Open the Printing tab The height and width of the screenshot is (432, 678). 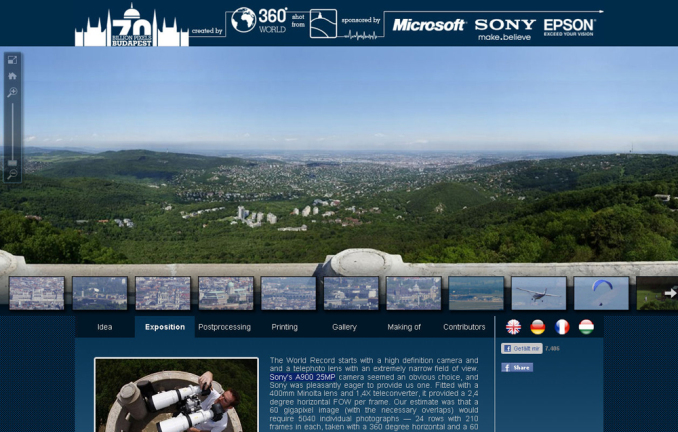coord(285,327)
